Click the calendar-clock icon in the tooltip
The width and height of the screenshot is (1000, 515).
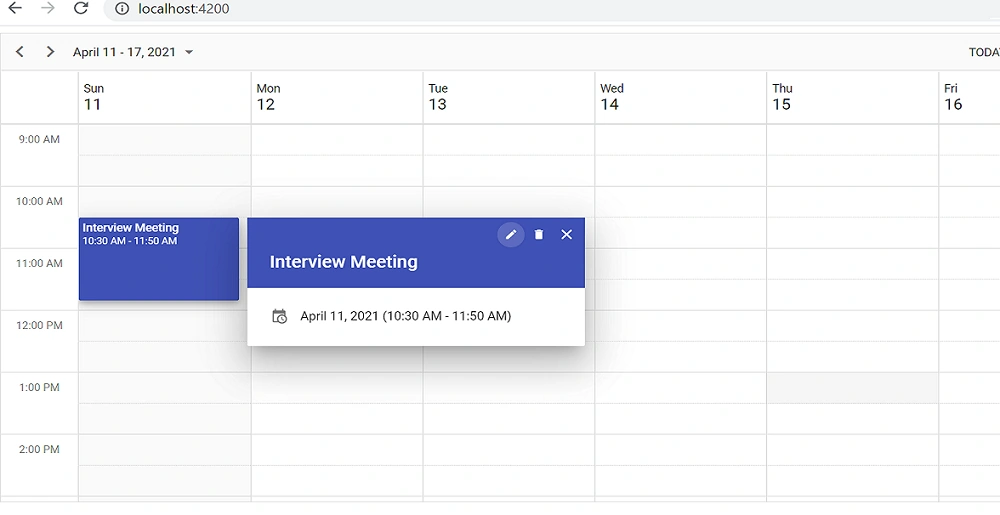click(279, 316)
